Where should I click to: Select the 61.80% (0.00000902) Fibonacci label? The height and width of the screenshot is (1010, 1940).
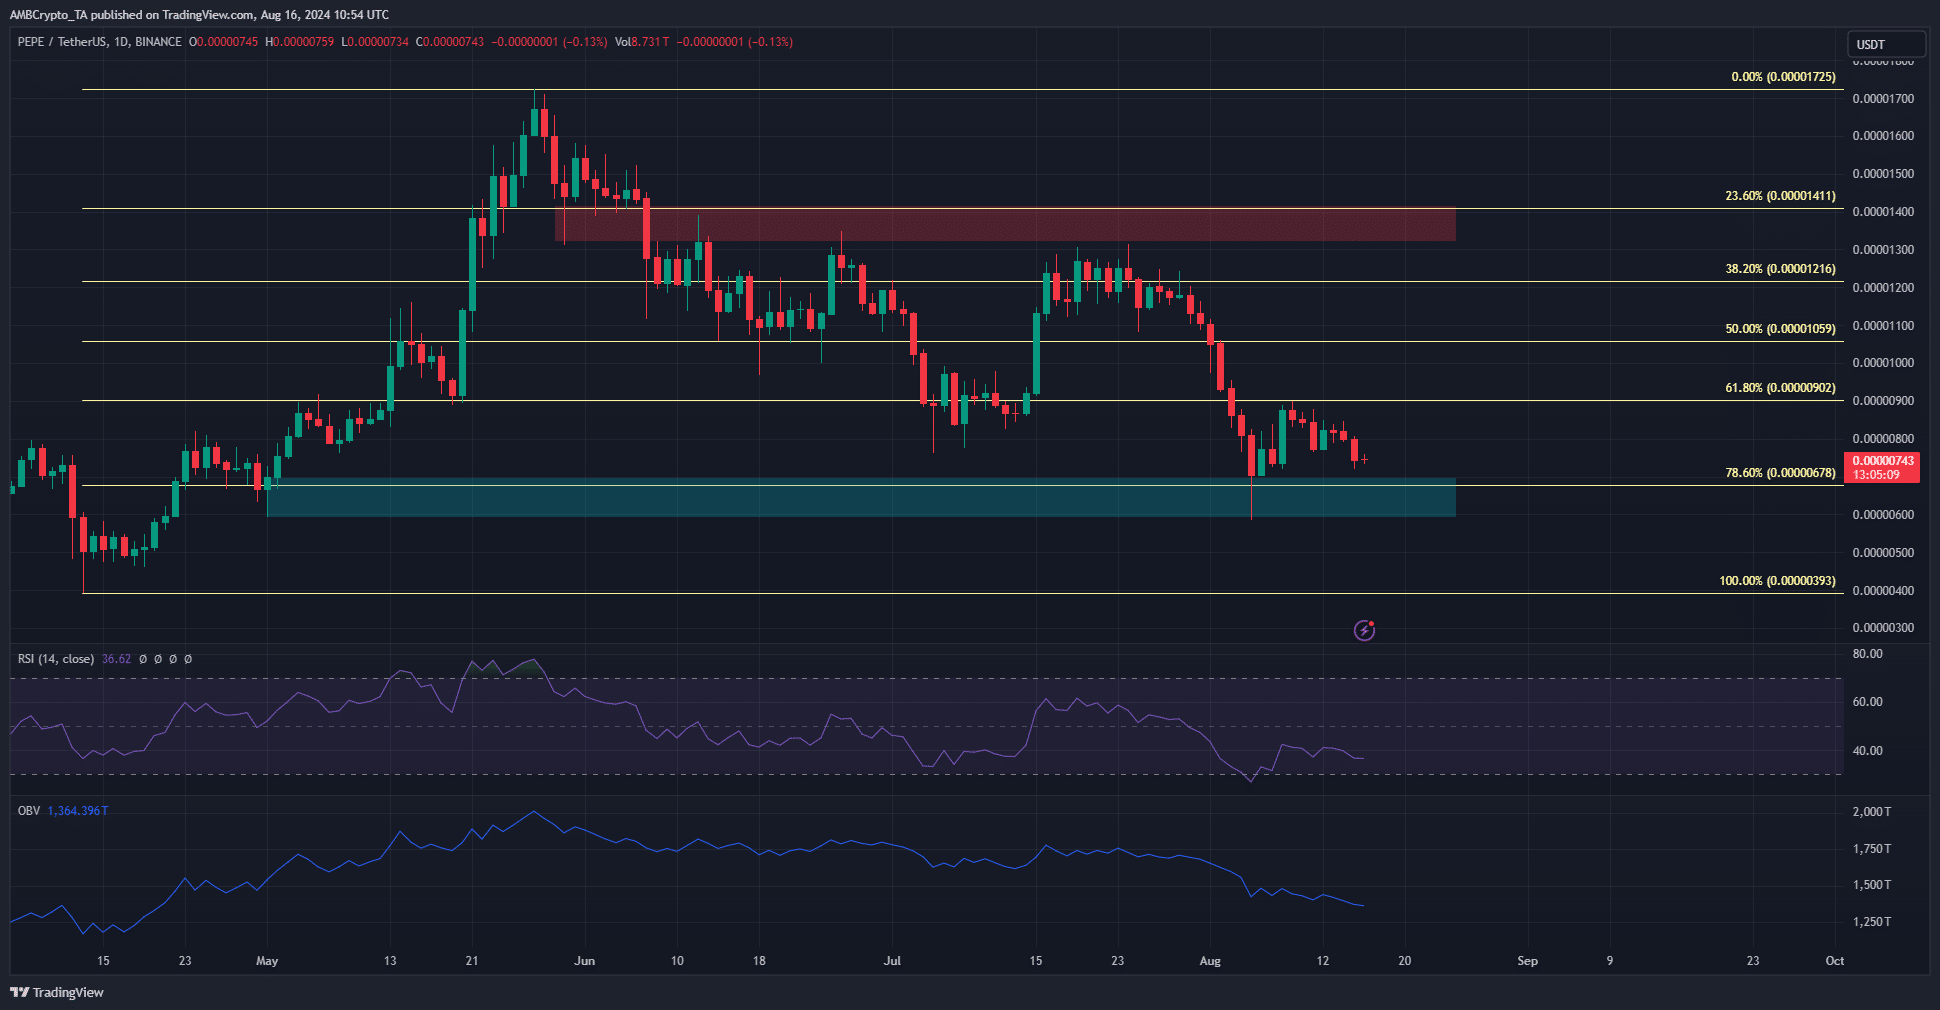point(1780,388)
